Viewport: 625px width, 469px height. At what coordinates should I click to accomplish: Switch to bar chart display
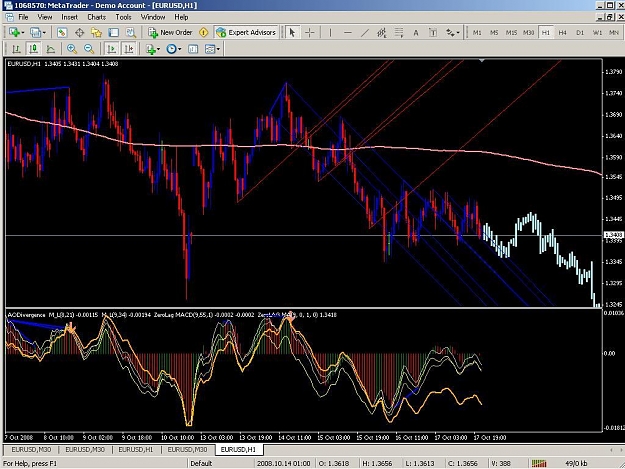pos(16,49)
